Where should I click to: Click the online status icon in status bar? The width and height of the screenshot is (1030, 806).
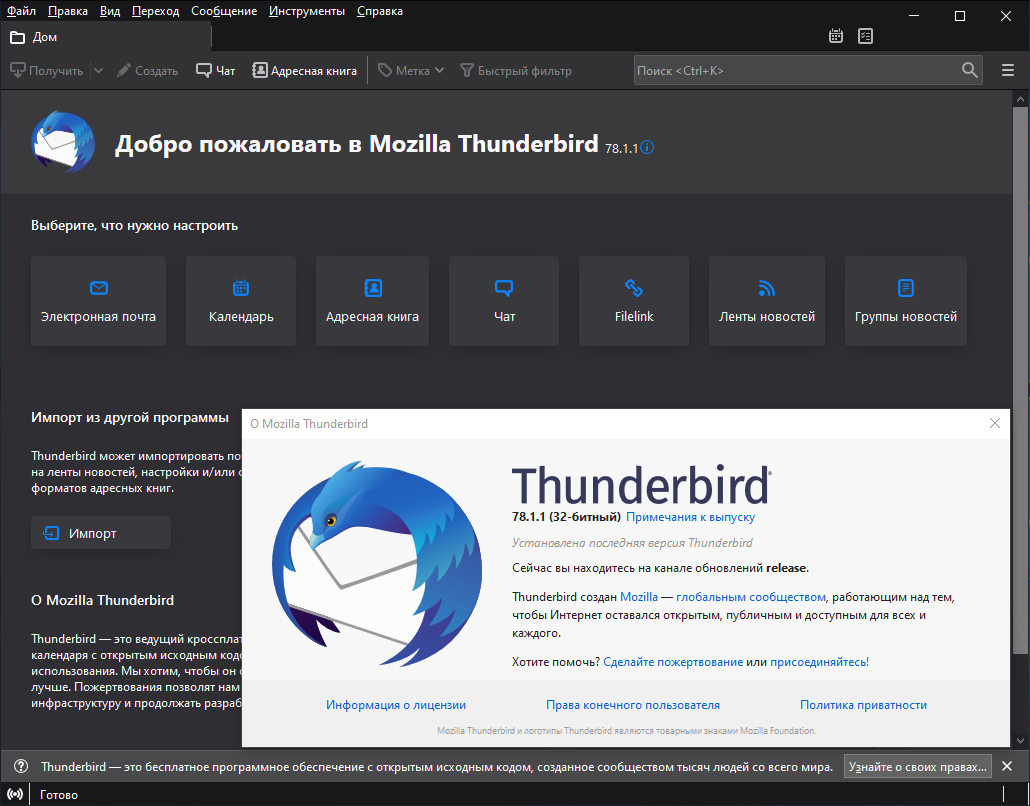pyautogui.click(x=14, y=794)
